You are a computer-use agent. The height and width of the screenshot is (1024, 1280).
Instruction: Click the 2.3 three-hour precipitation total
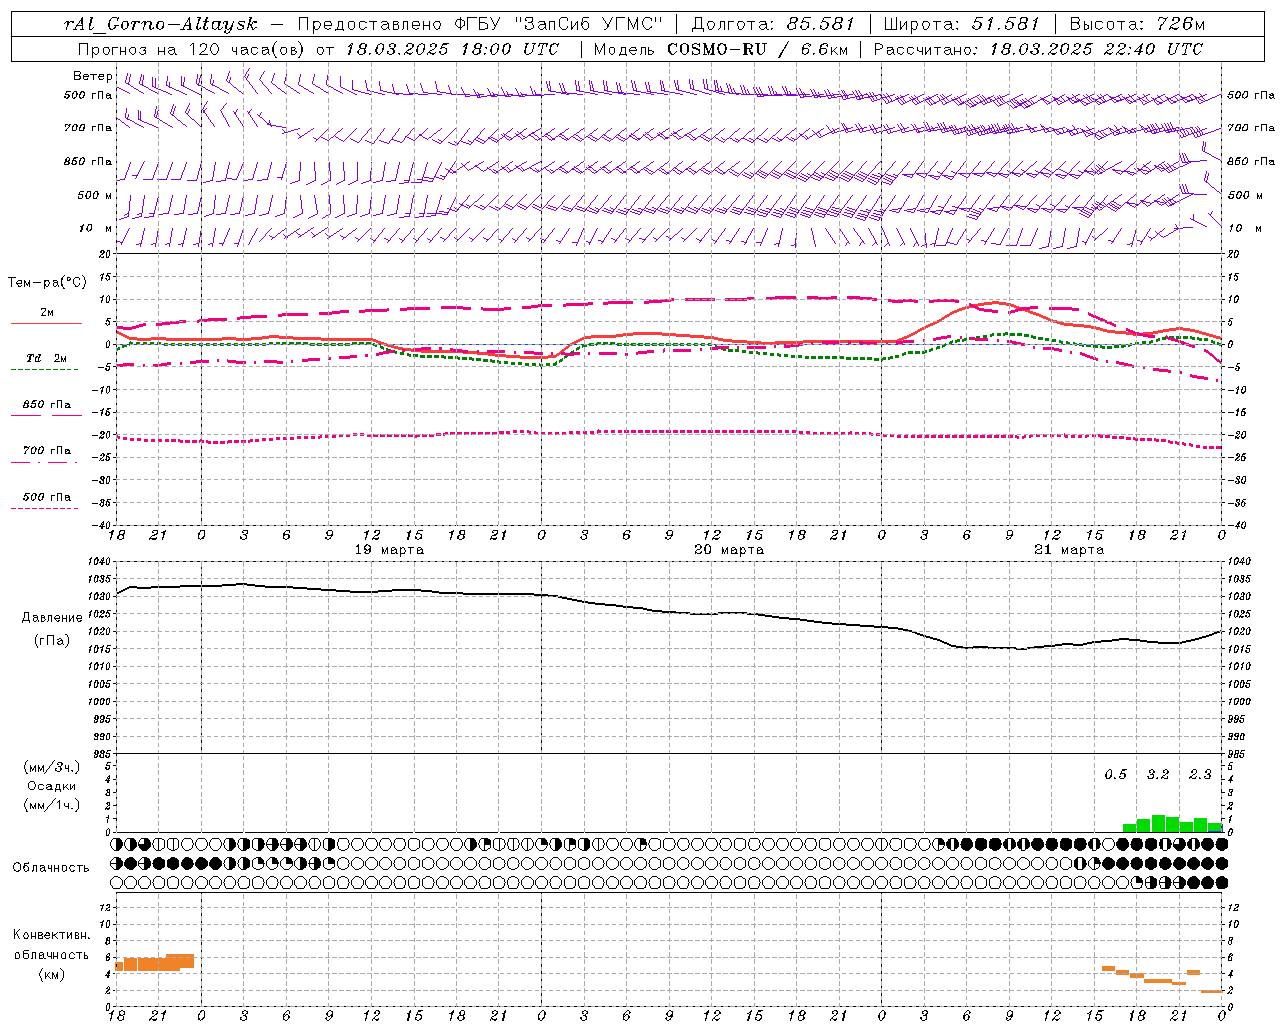1200,774
